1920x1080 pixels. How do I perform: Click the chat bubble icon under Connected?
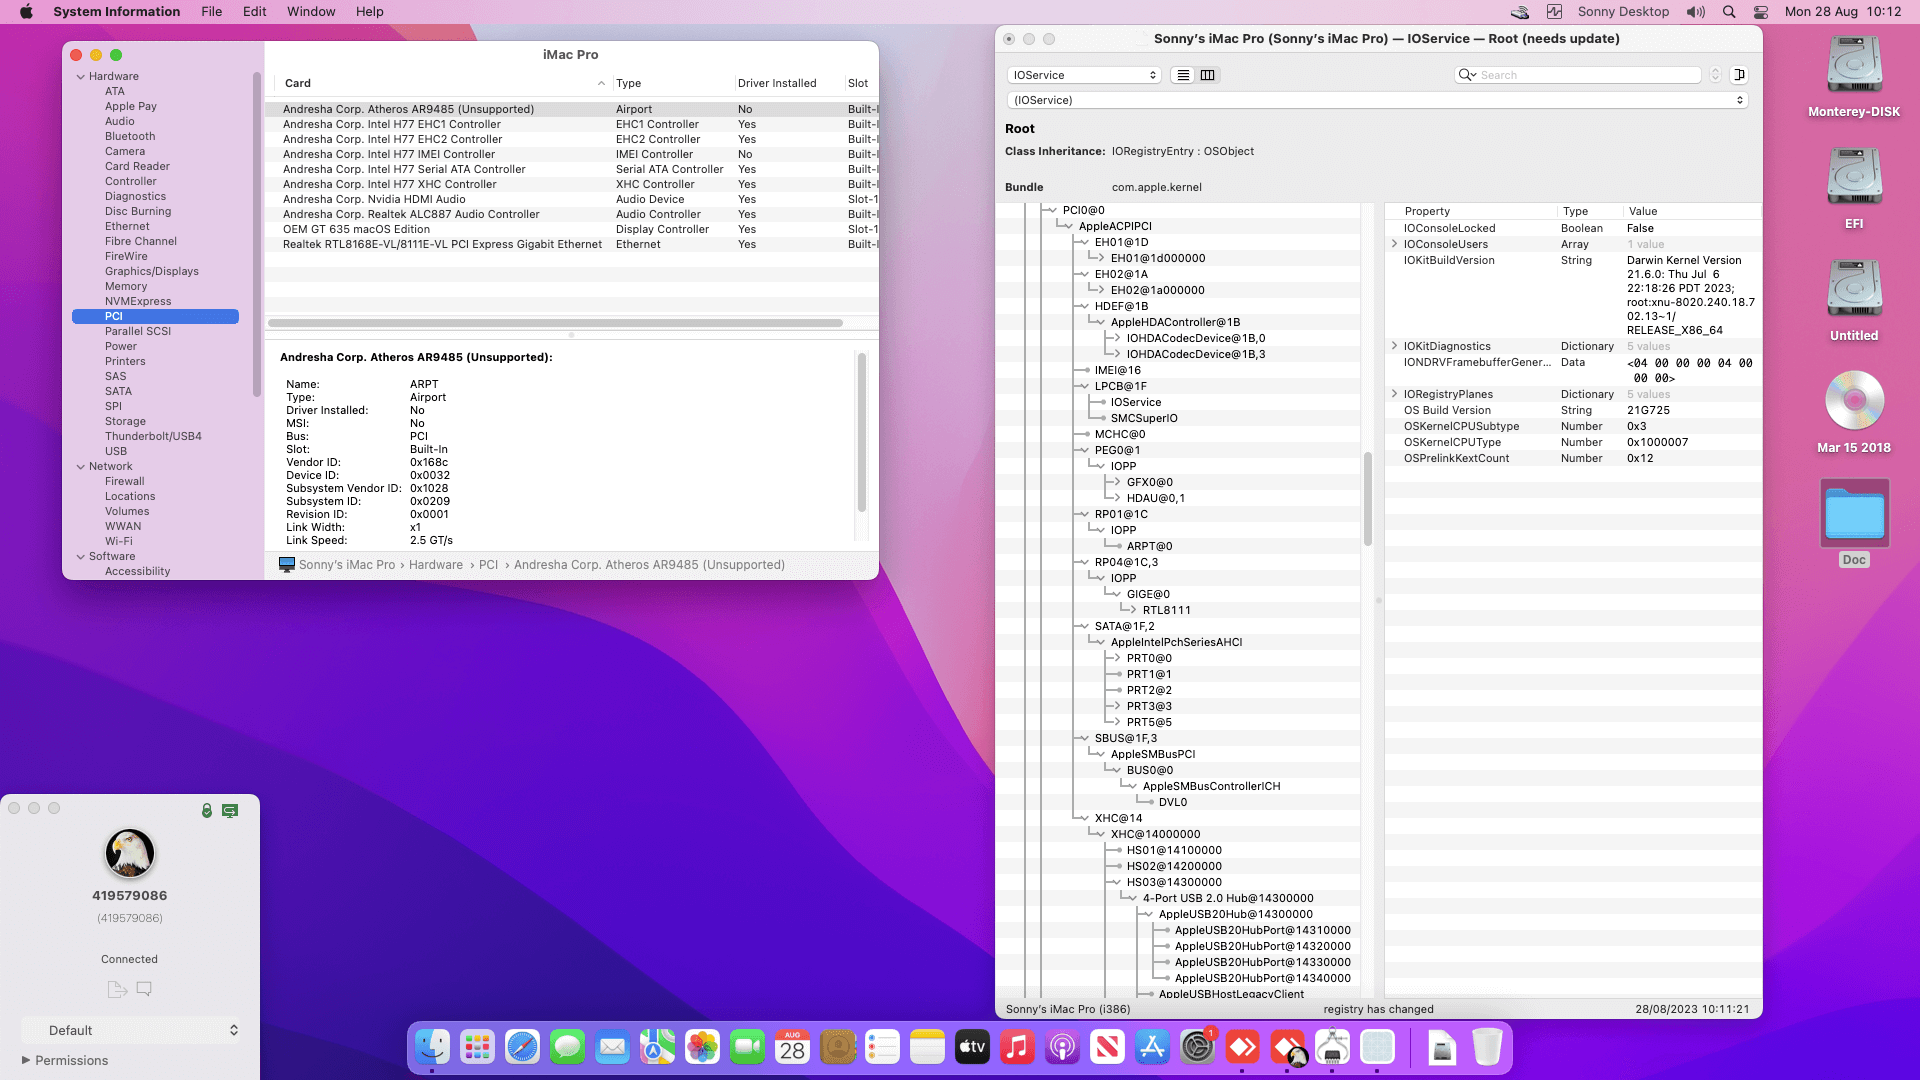(x=144, y=989)
